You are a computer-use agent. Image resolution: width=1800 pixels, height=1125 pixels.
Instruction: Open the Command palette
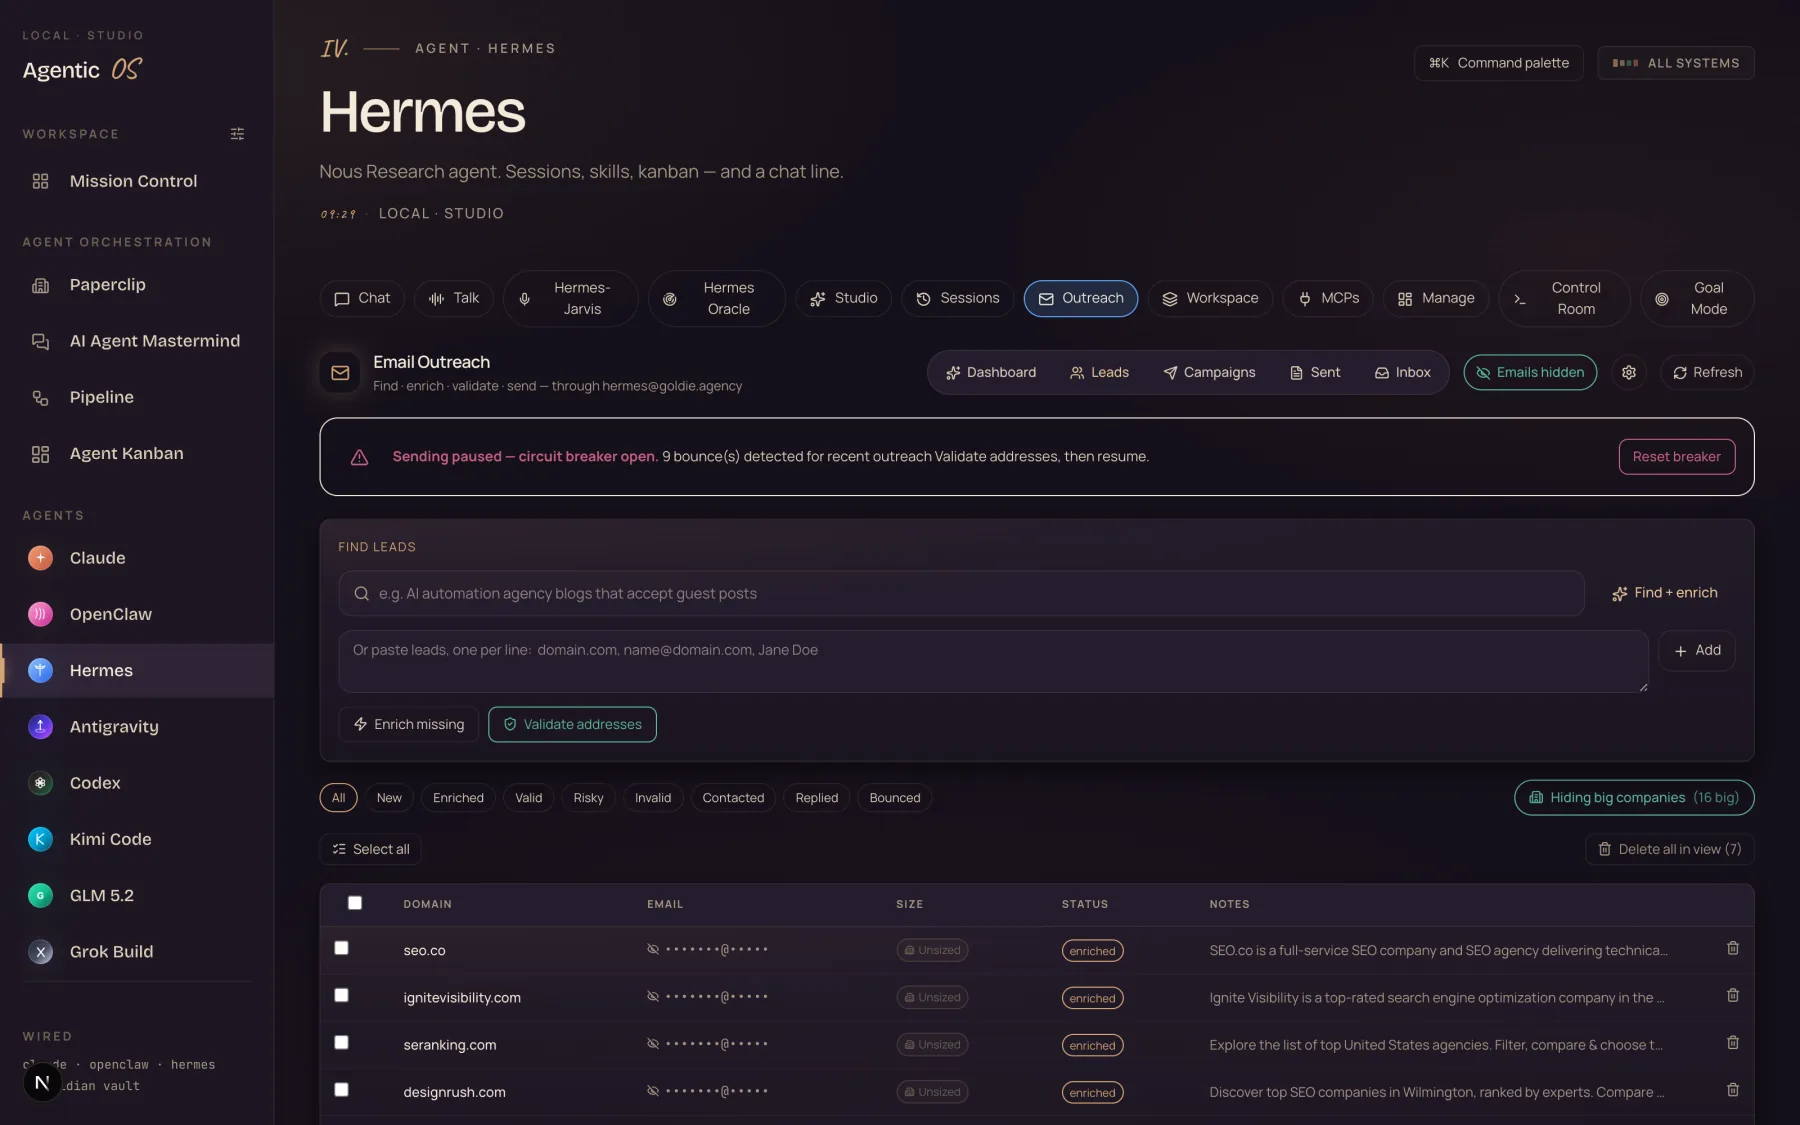pyautogui.click(x=1498, y=63)
